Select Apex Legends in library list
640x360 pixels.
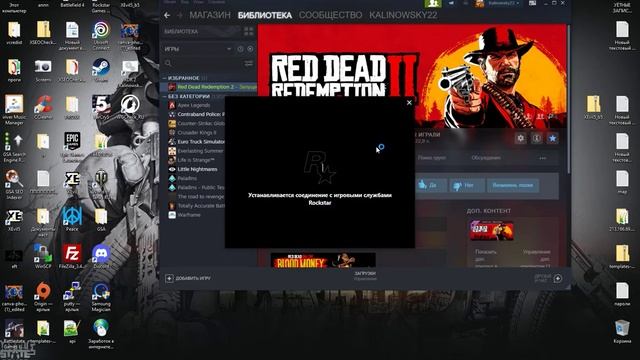click(x=194, y=105)
